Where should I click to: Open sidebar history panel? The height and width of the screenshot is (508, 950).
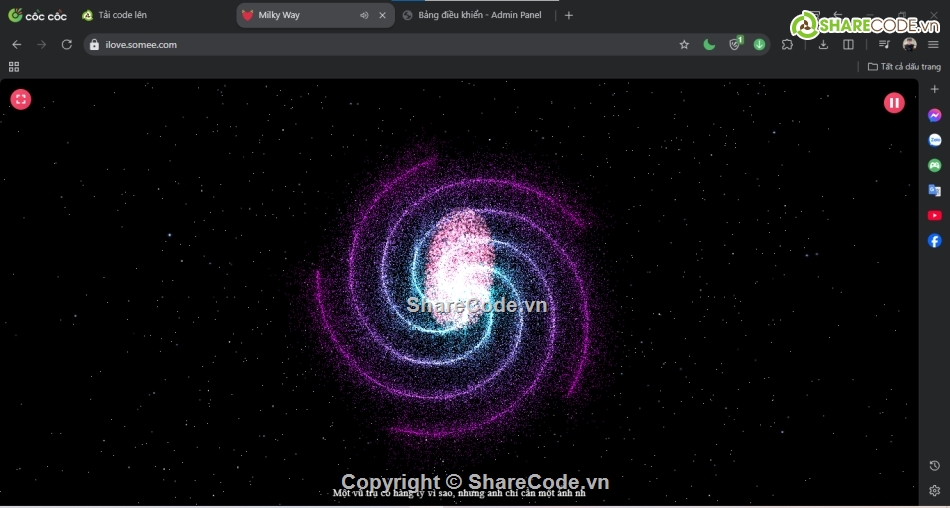[934, 466]
